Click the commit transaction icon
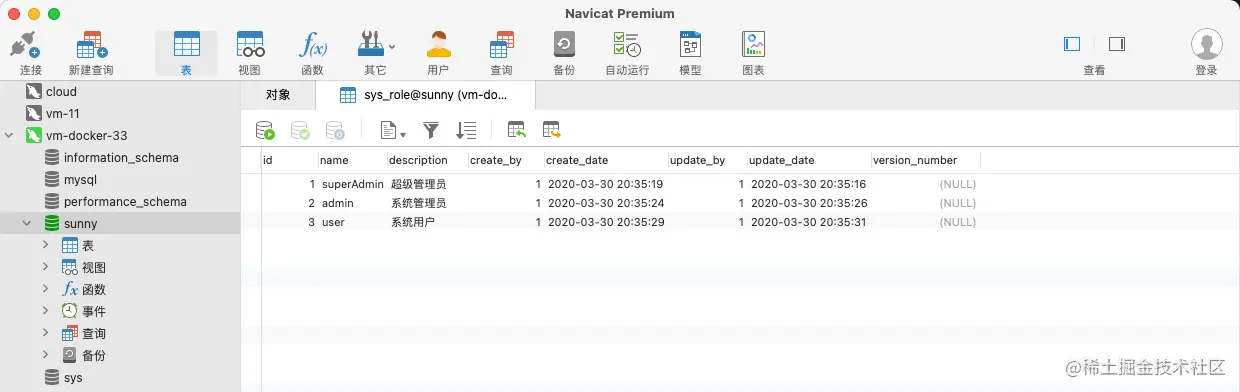 coord(300,130)
